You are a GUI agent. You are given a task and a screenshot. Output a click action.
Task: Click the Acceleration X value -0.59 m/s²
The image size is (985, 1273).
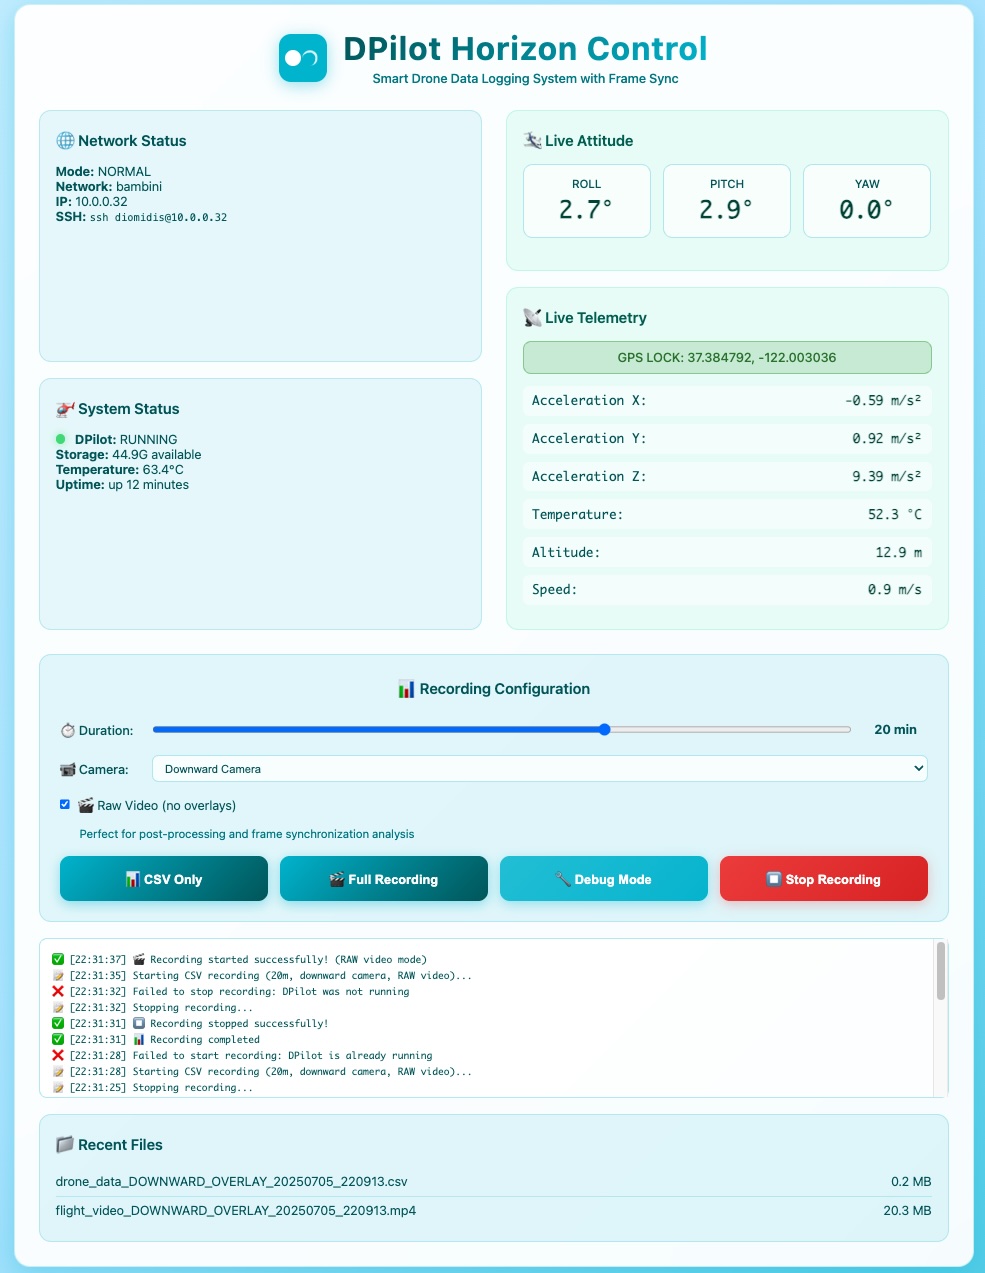(883, 400)
